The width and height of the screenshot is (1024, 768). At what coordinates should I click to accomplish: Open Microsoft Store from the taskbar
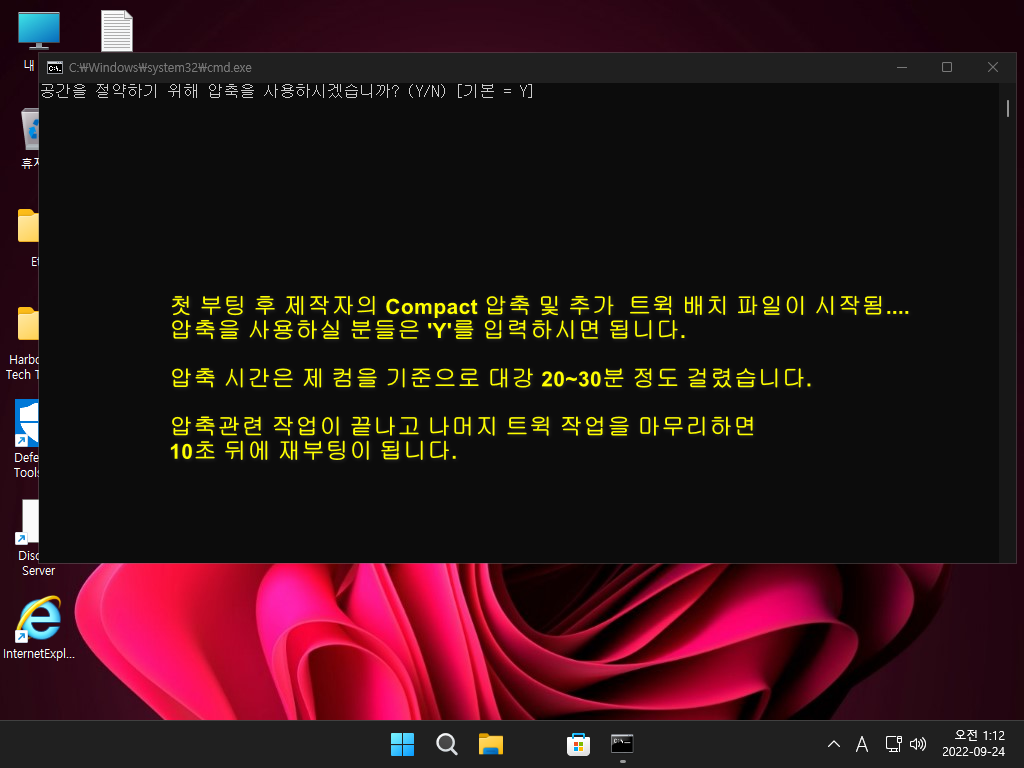tap(578, 744)
